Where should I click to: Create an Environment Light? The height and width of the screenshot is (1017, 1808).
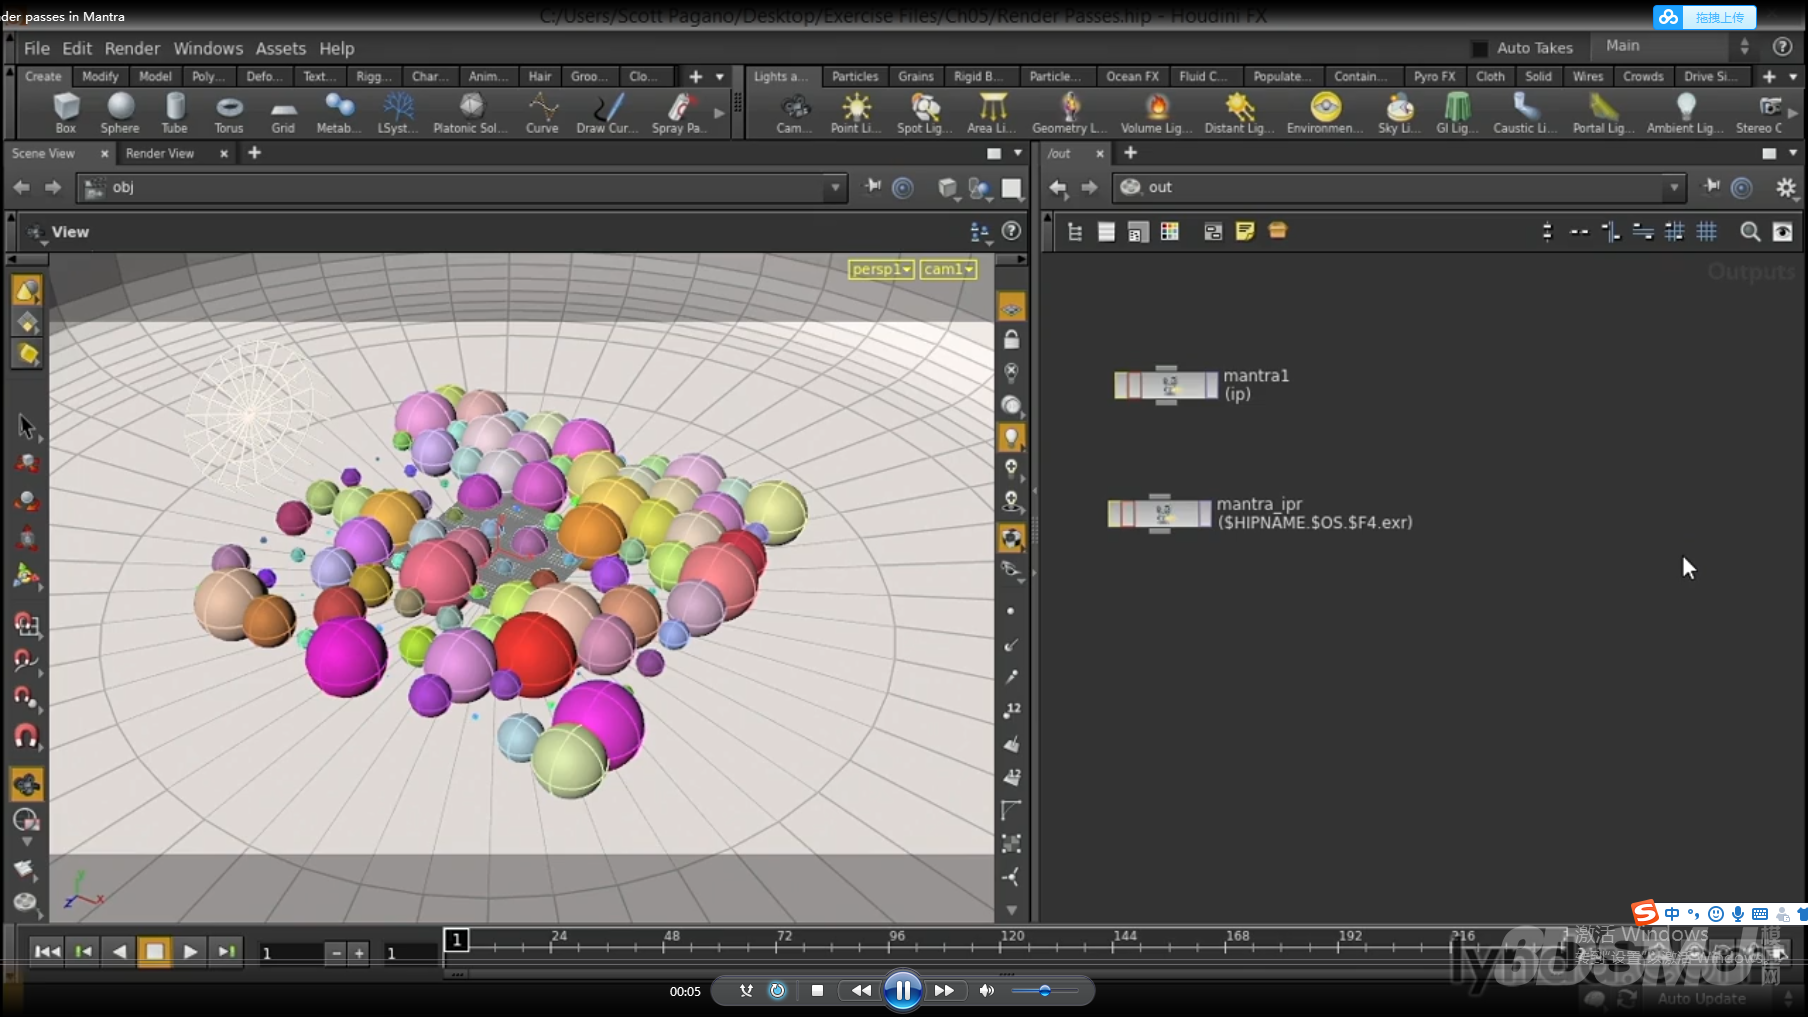pyautogui.click(x=1325, y=112)
